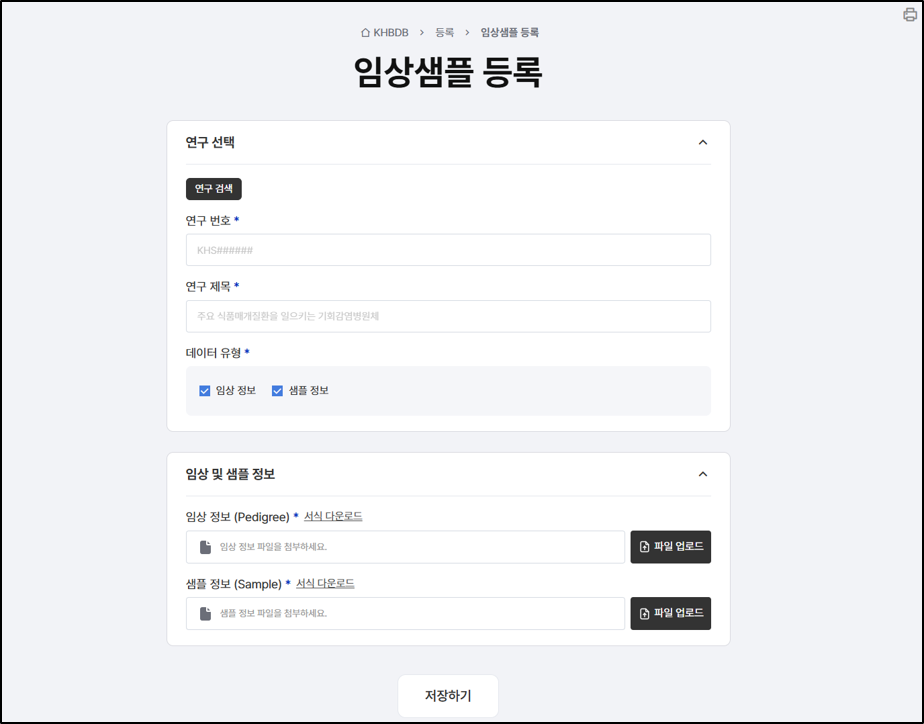Click the upload icon on Sample 파일 업로드 button
The height and width of the screenshot is (724, 924).
click(x=644, y=613)
